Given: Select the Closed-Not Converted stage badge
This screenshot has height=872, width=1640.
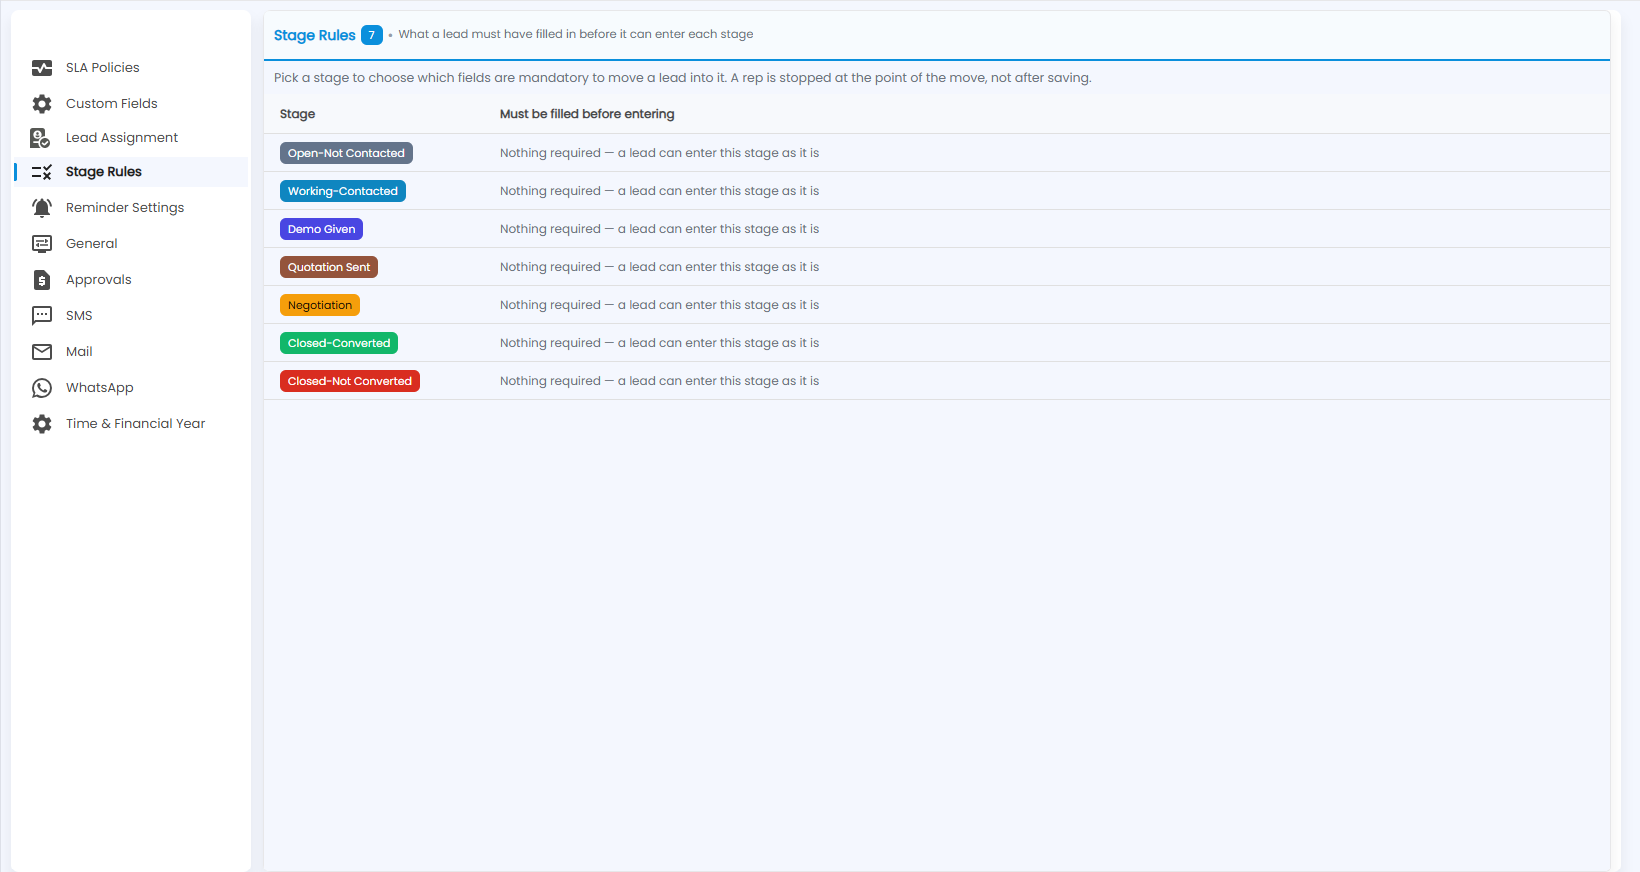Looking at the screenshot, I should (x=350, y=381).
